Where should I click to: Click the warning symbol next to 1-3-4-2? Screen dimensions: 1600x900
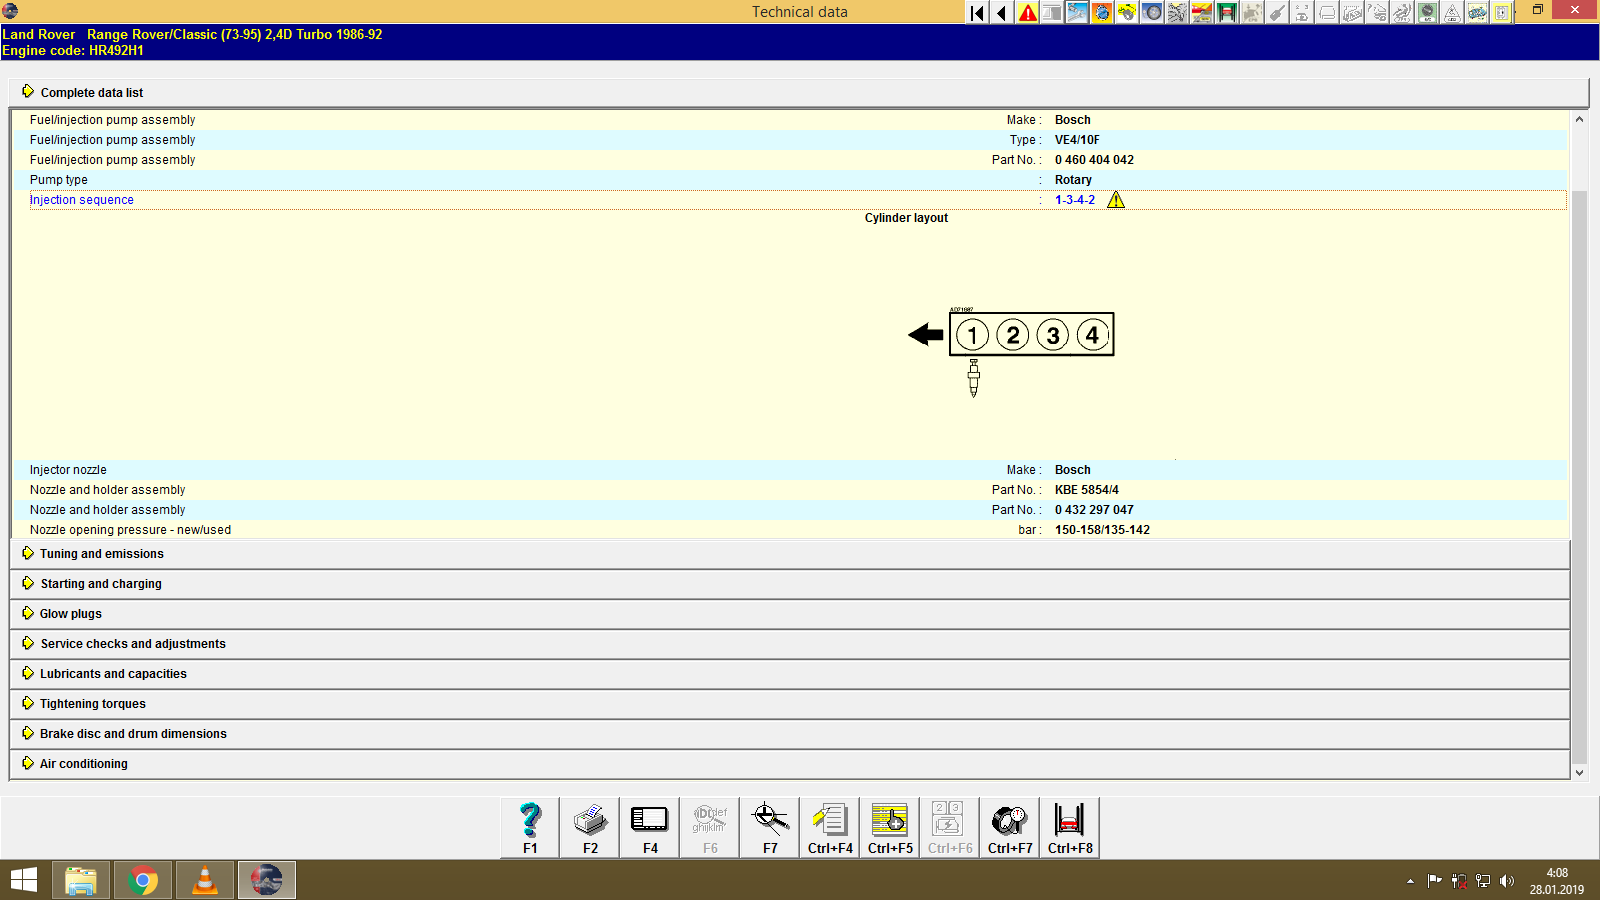pos(1117,200)
